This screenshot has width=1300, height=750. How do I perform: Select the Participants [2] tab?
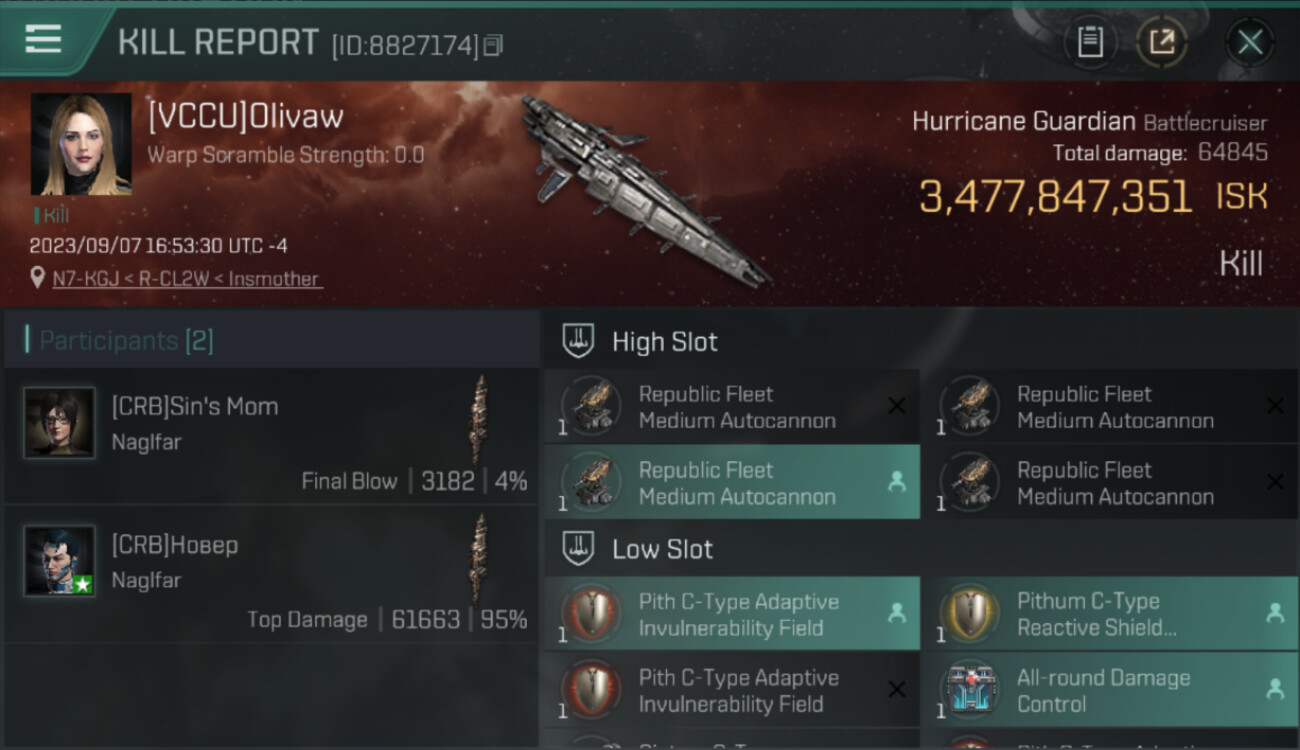coord(126,340)
